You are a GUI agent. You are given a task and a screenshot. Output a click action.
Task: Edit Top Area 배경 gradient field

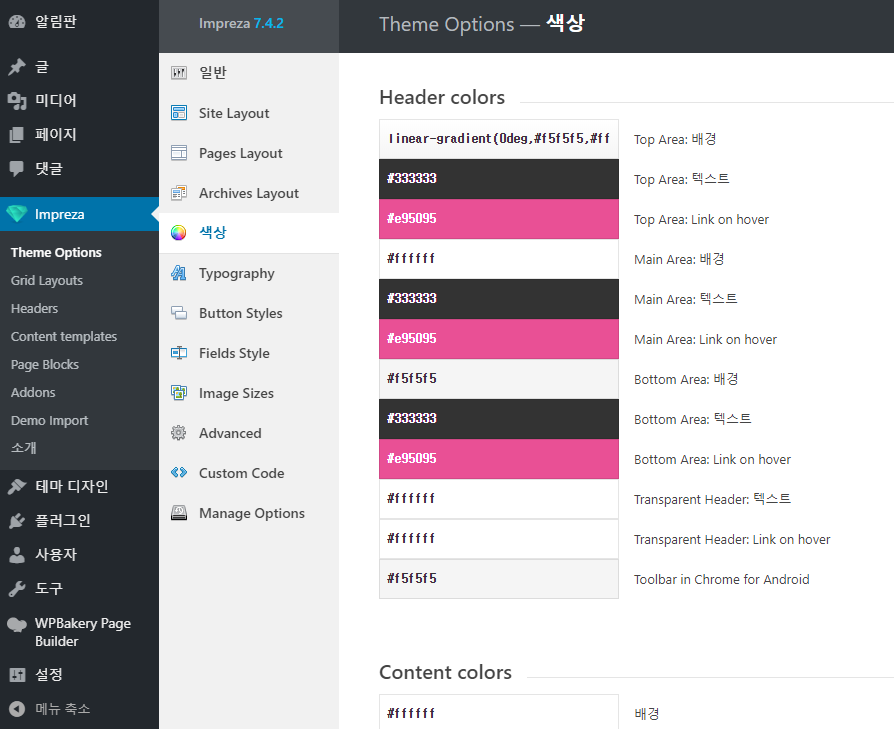[499, 139]
